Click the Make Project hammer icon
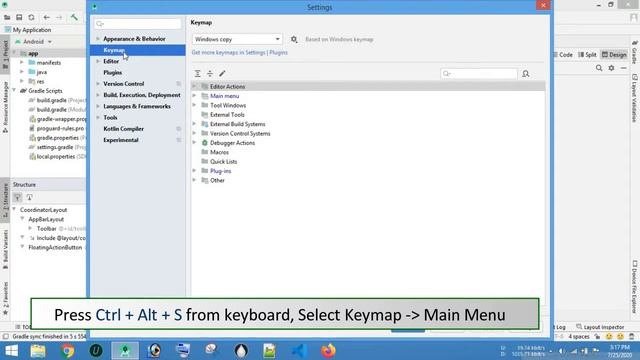Image resolution: width=640 pixels, height=360 pixels. click(74, 17)
